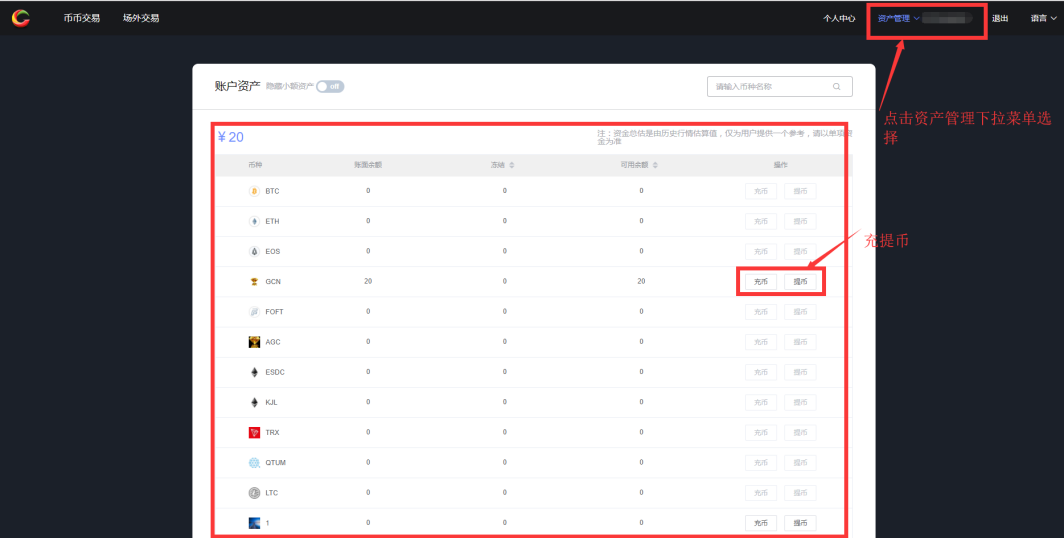Screen dimensions: 1064x538
Task: Open the 币币交易 menu item
Action: [82, 18]
